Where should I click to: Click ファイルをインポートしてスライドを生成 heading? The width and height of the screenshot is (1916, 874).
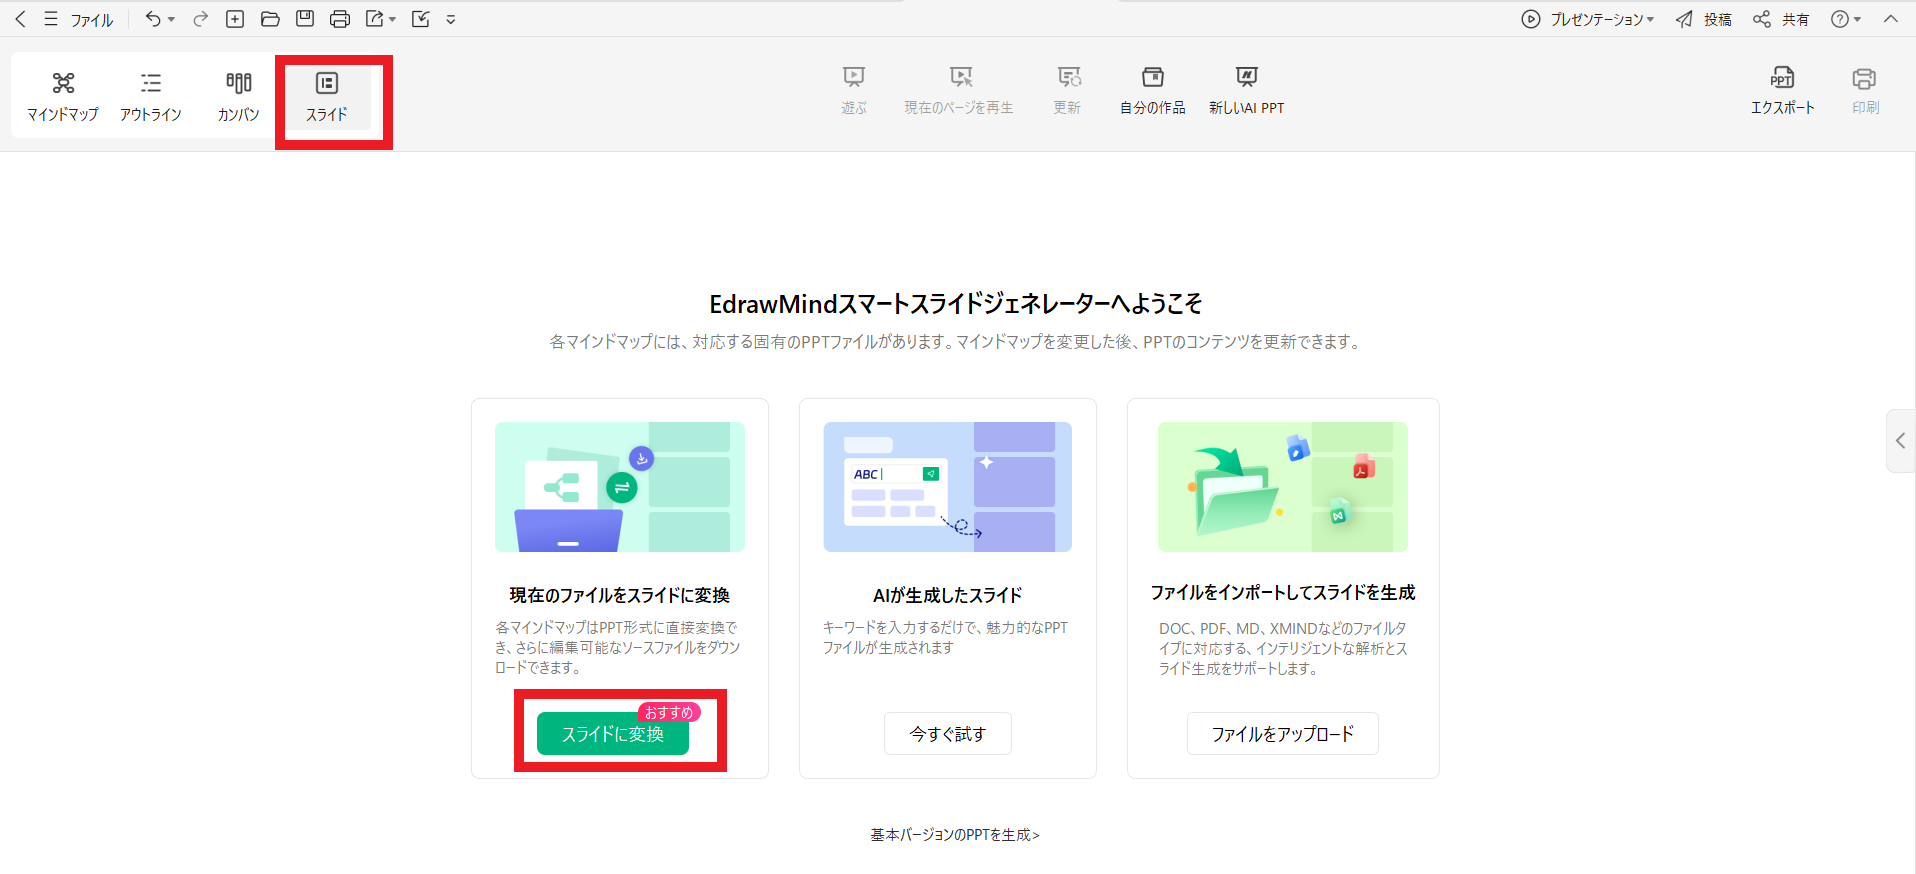[x=1283, y=593]
